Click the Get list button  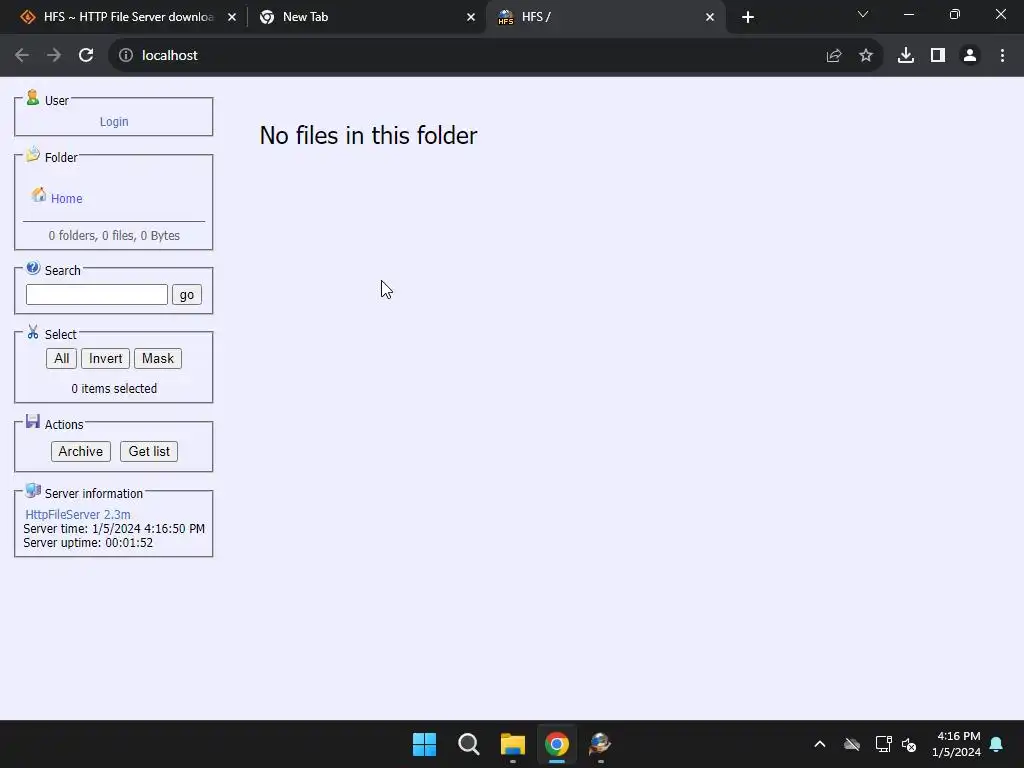pyautogui.click(x=149, y=451)
